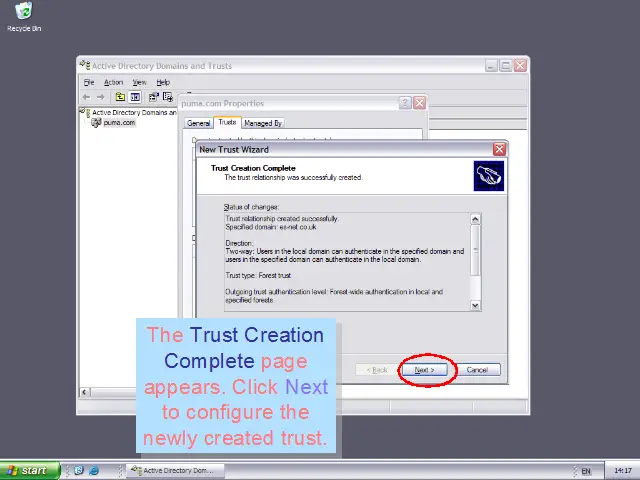Click the first quick launch icon beside Start
The image size is (640, 480).
coord(79,470)
